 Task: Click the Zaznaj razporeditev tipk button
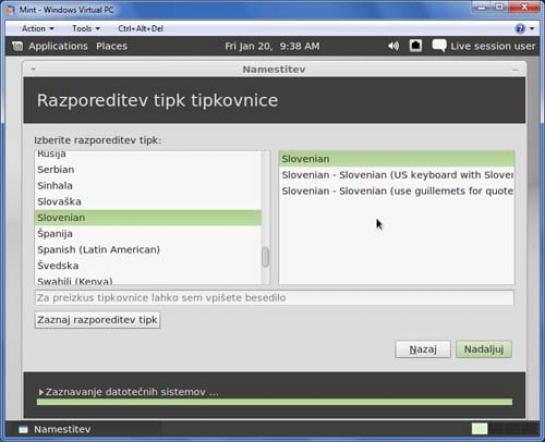click(97, 320)
